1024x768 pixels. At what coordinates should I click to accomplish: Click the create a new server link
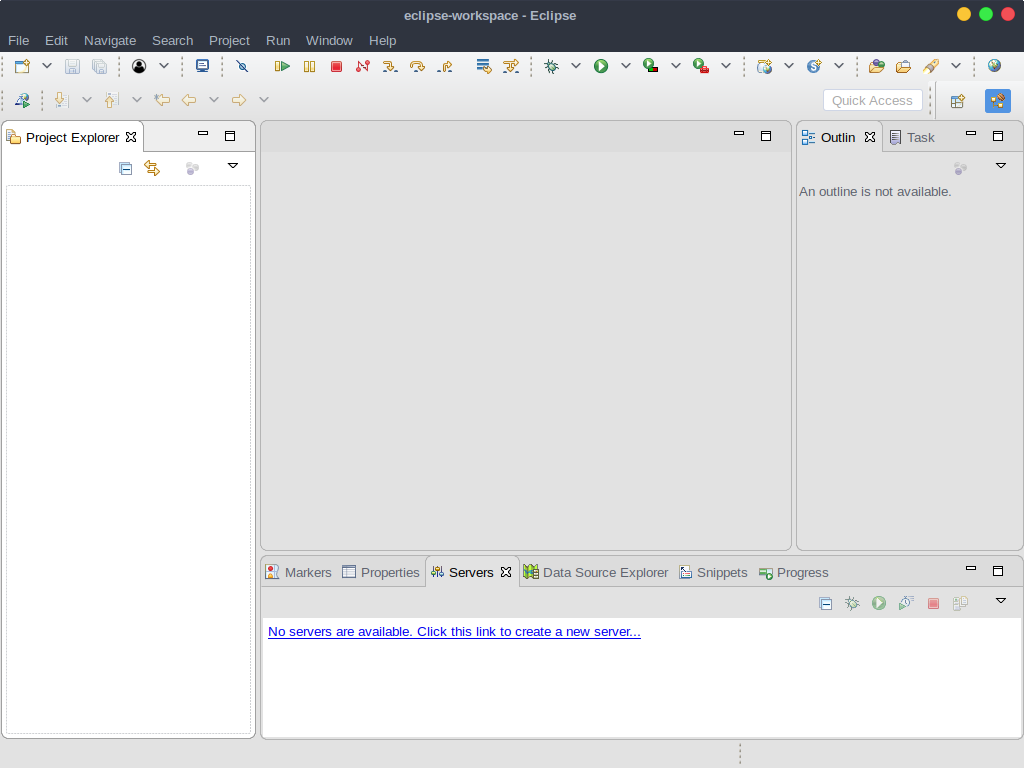(454, 632)
